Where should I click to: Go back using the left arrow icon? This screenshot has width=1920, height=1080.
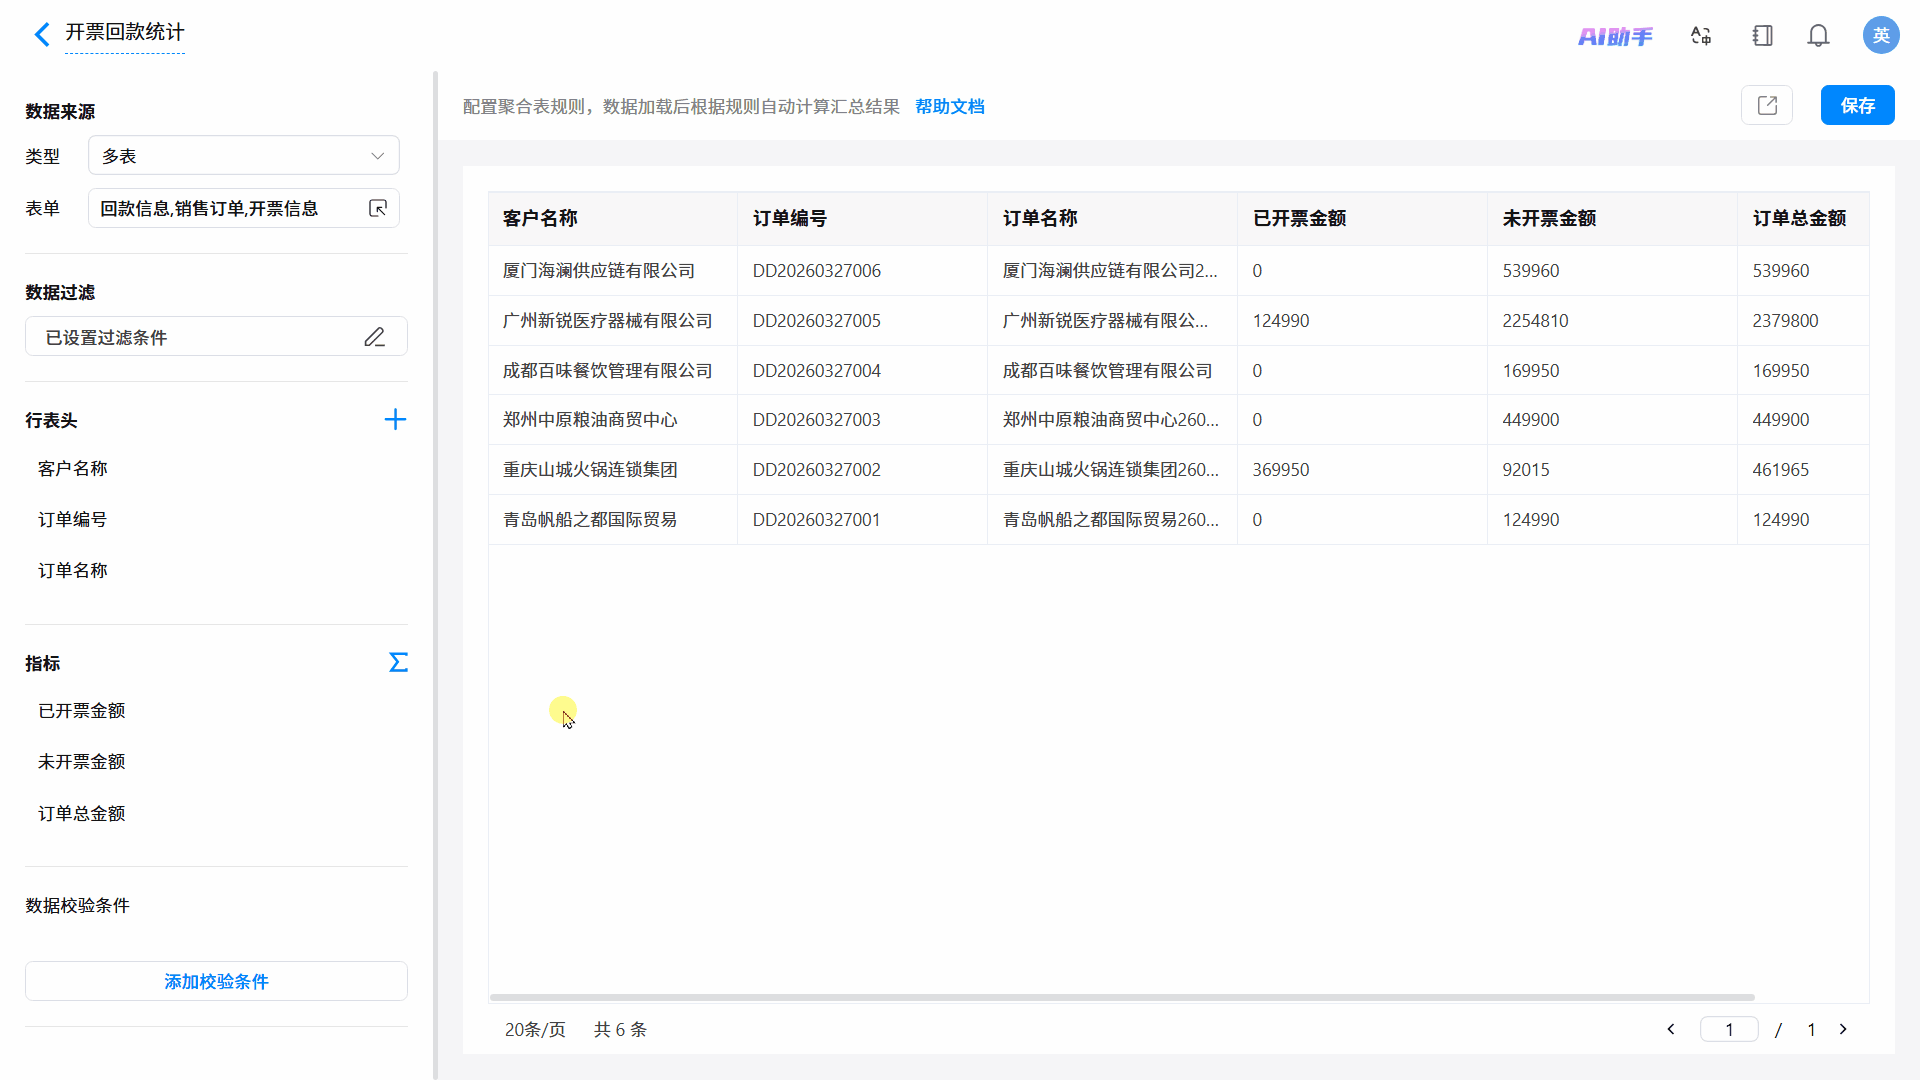41,35
